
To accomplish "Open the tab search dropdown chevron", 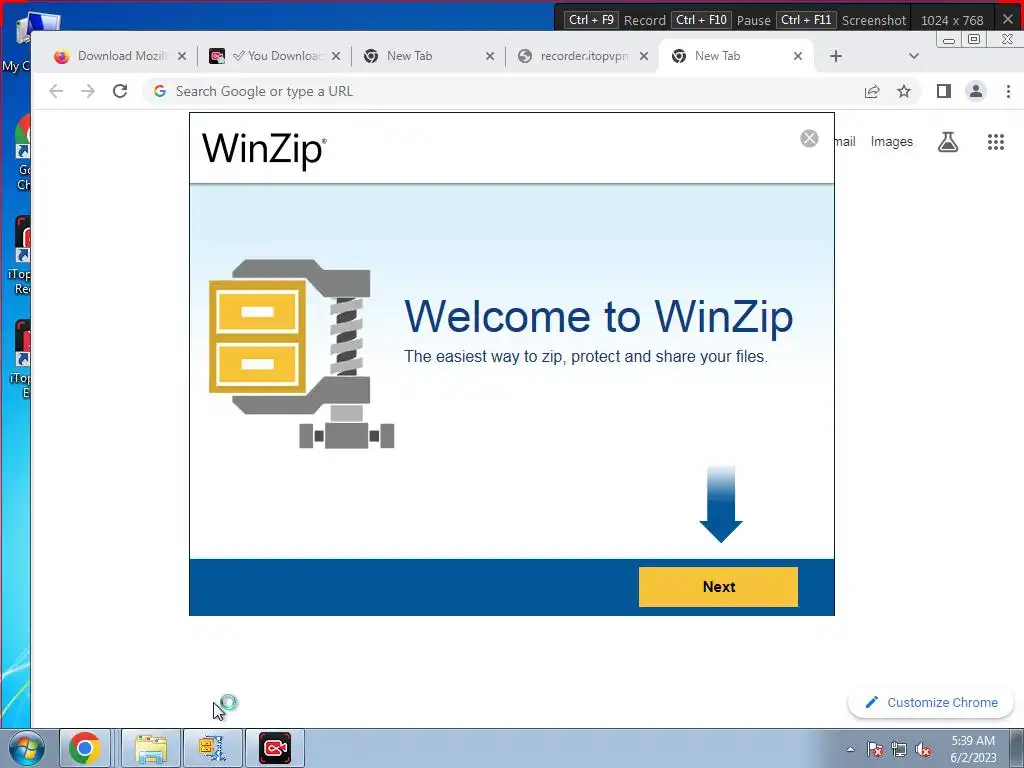I will [914, 56].
